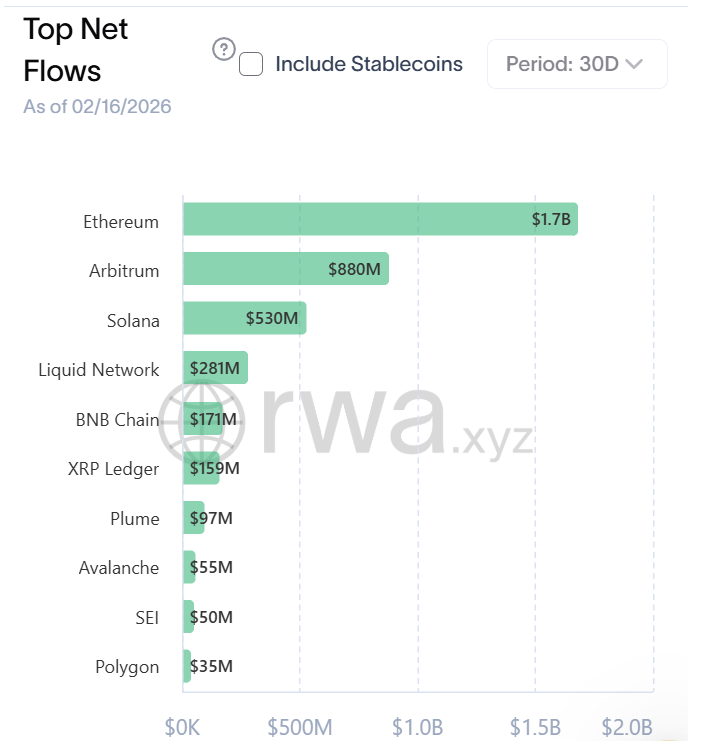The image size is (703, 745).
Task: Click the Arbitrum $880M bar
Action: pyautogui.click(x=285, y=269)
